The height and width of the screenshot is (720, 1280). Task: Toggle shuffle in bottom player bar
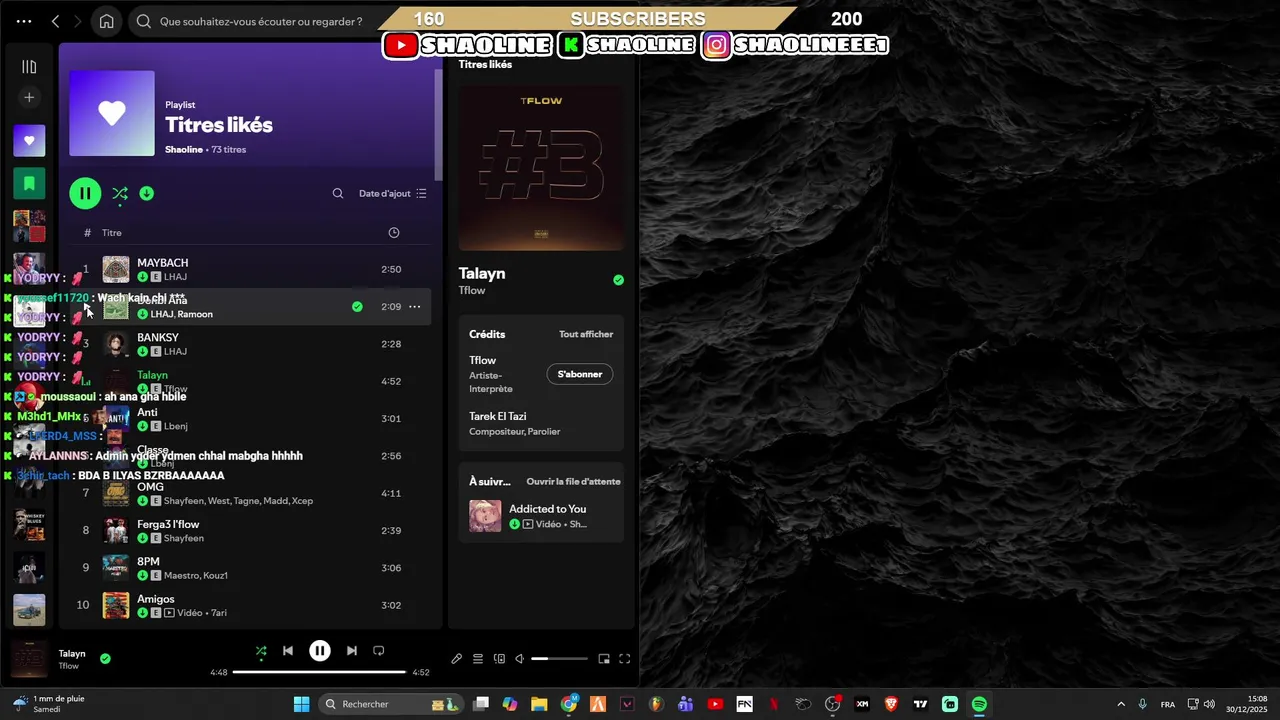pos(261,651)
